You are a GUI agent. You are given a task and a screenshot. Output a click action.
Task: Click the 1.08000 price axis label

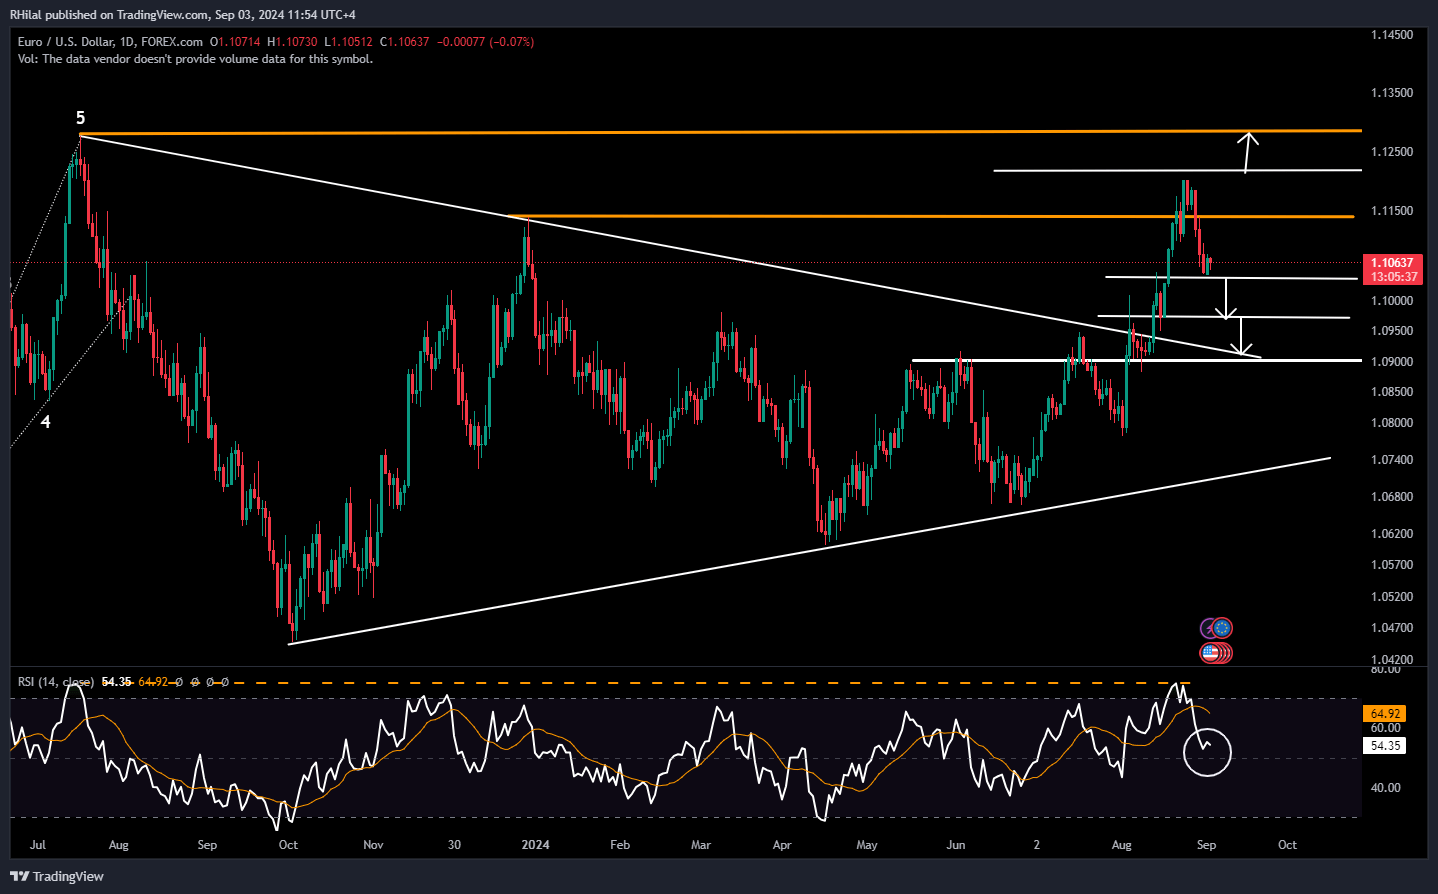[1392, 423]
